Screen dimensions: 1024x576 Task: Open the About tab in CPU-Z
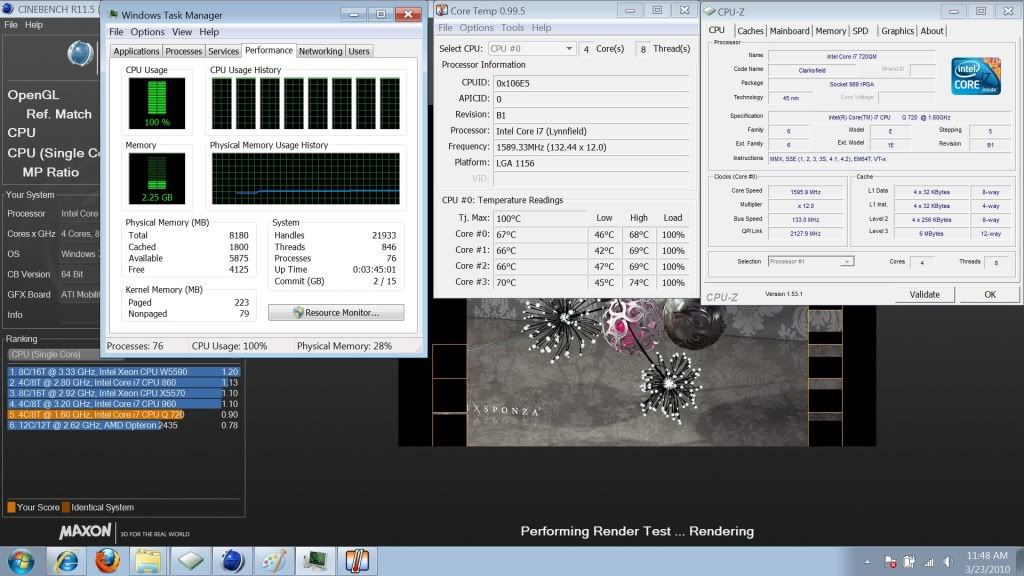coord(932,31)
